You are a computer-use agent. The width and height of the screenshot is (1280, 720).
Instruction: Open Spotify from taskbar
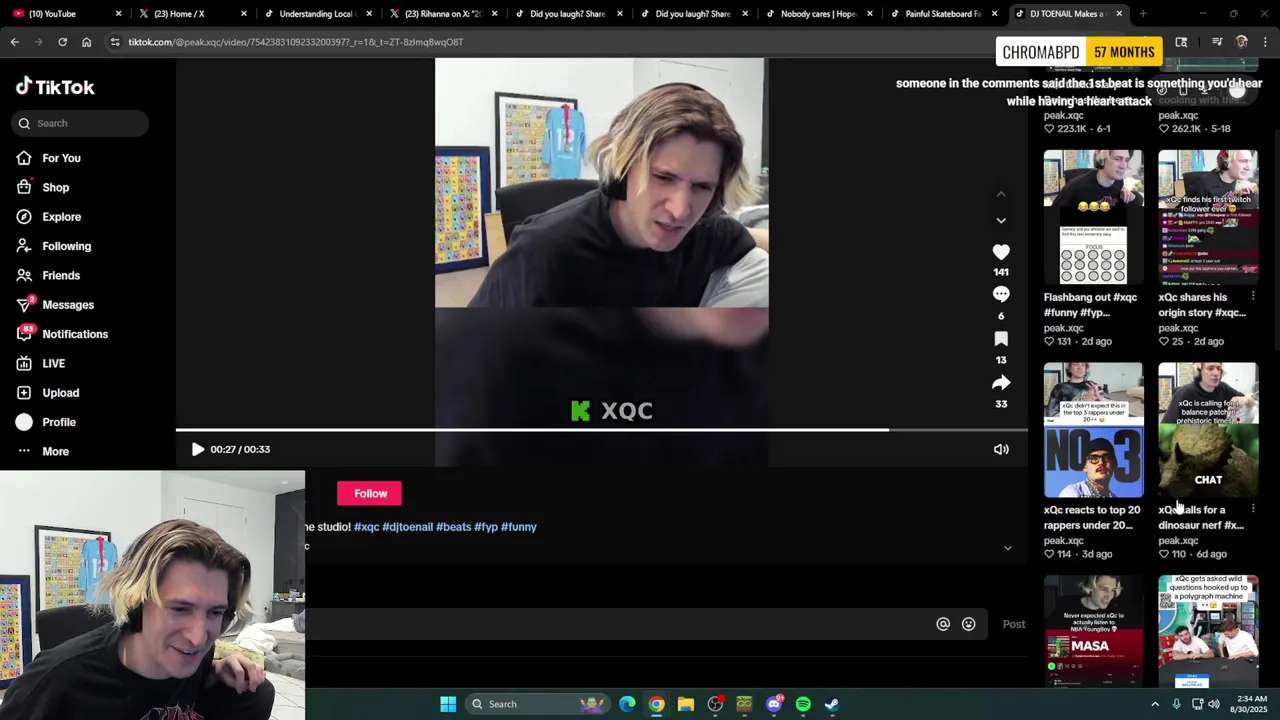click(x=803, y=704)
